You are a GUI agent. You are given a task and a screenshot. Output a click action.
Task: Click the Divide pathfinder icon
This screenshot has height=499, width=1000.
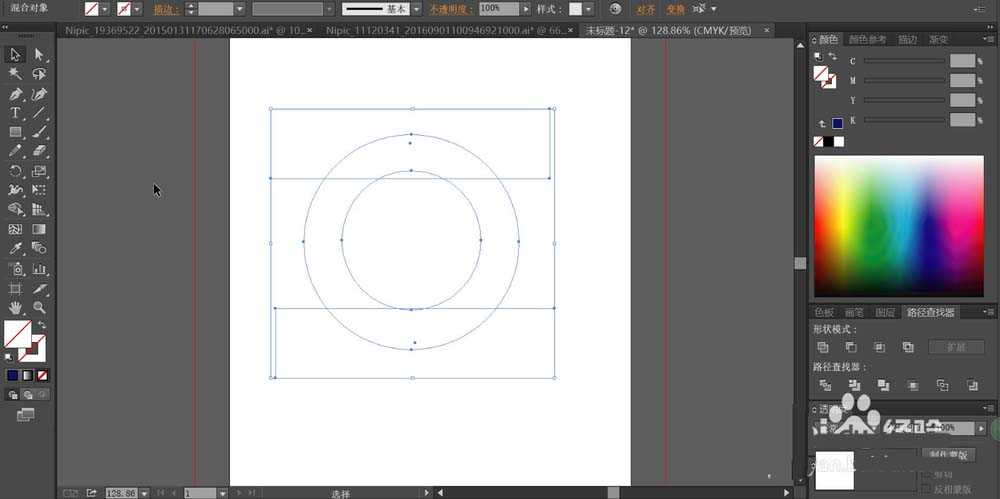coord(825,385)
